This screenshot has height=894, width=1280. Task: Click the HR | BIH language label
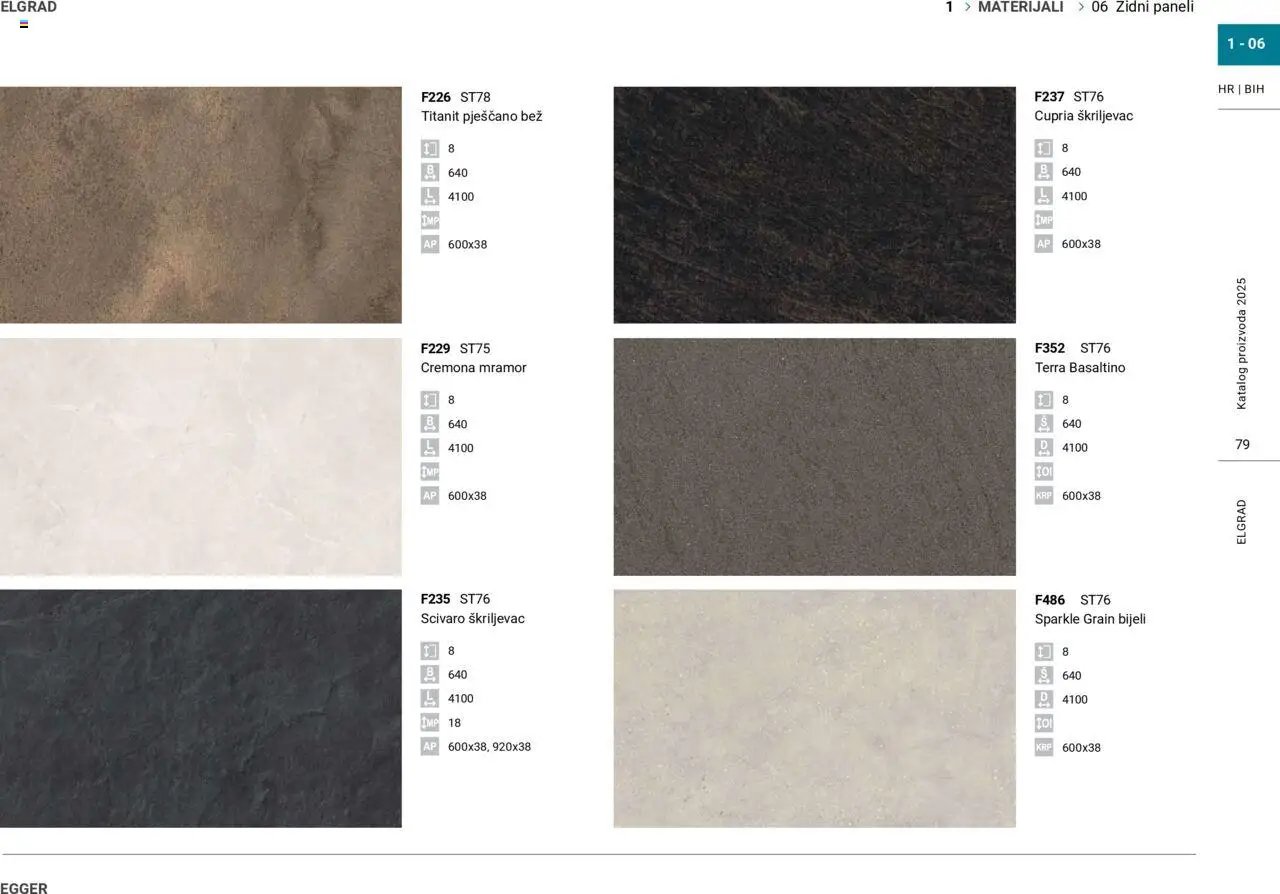[1239, 89]
